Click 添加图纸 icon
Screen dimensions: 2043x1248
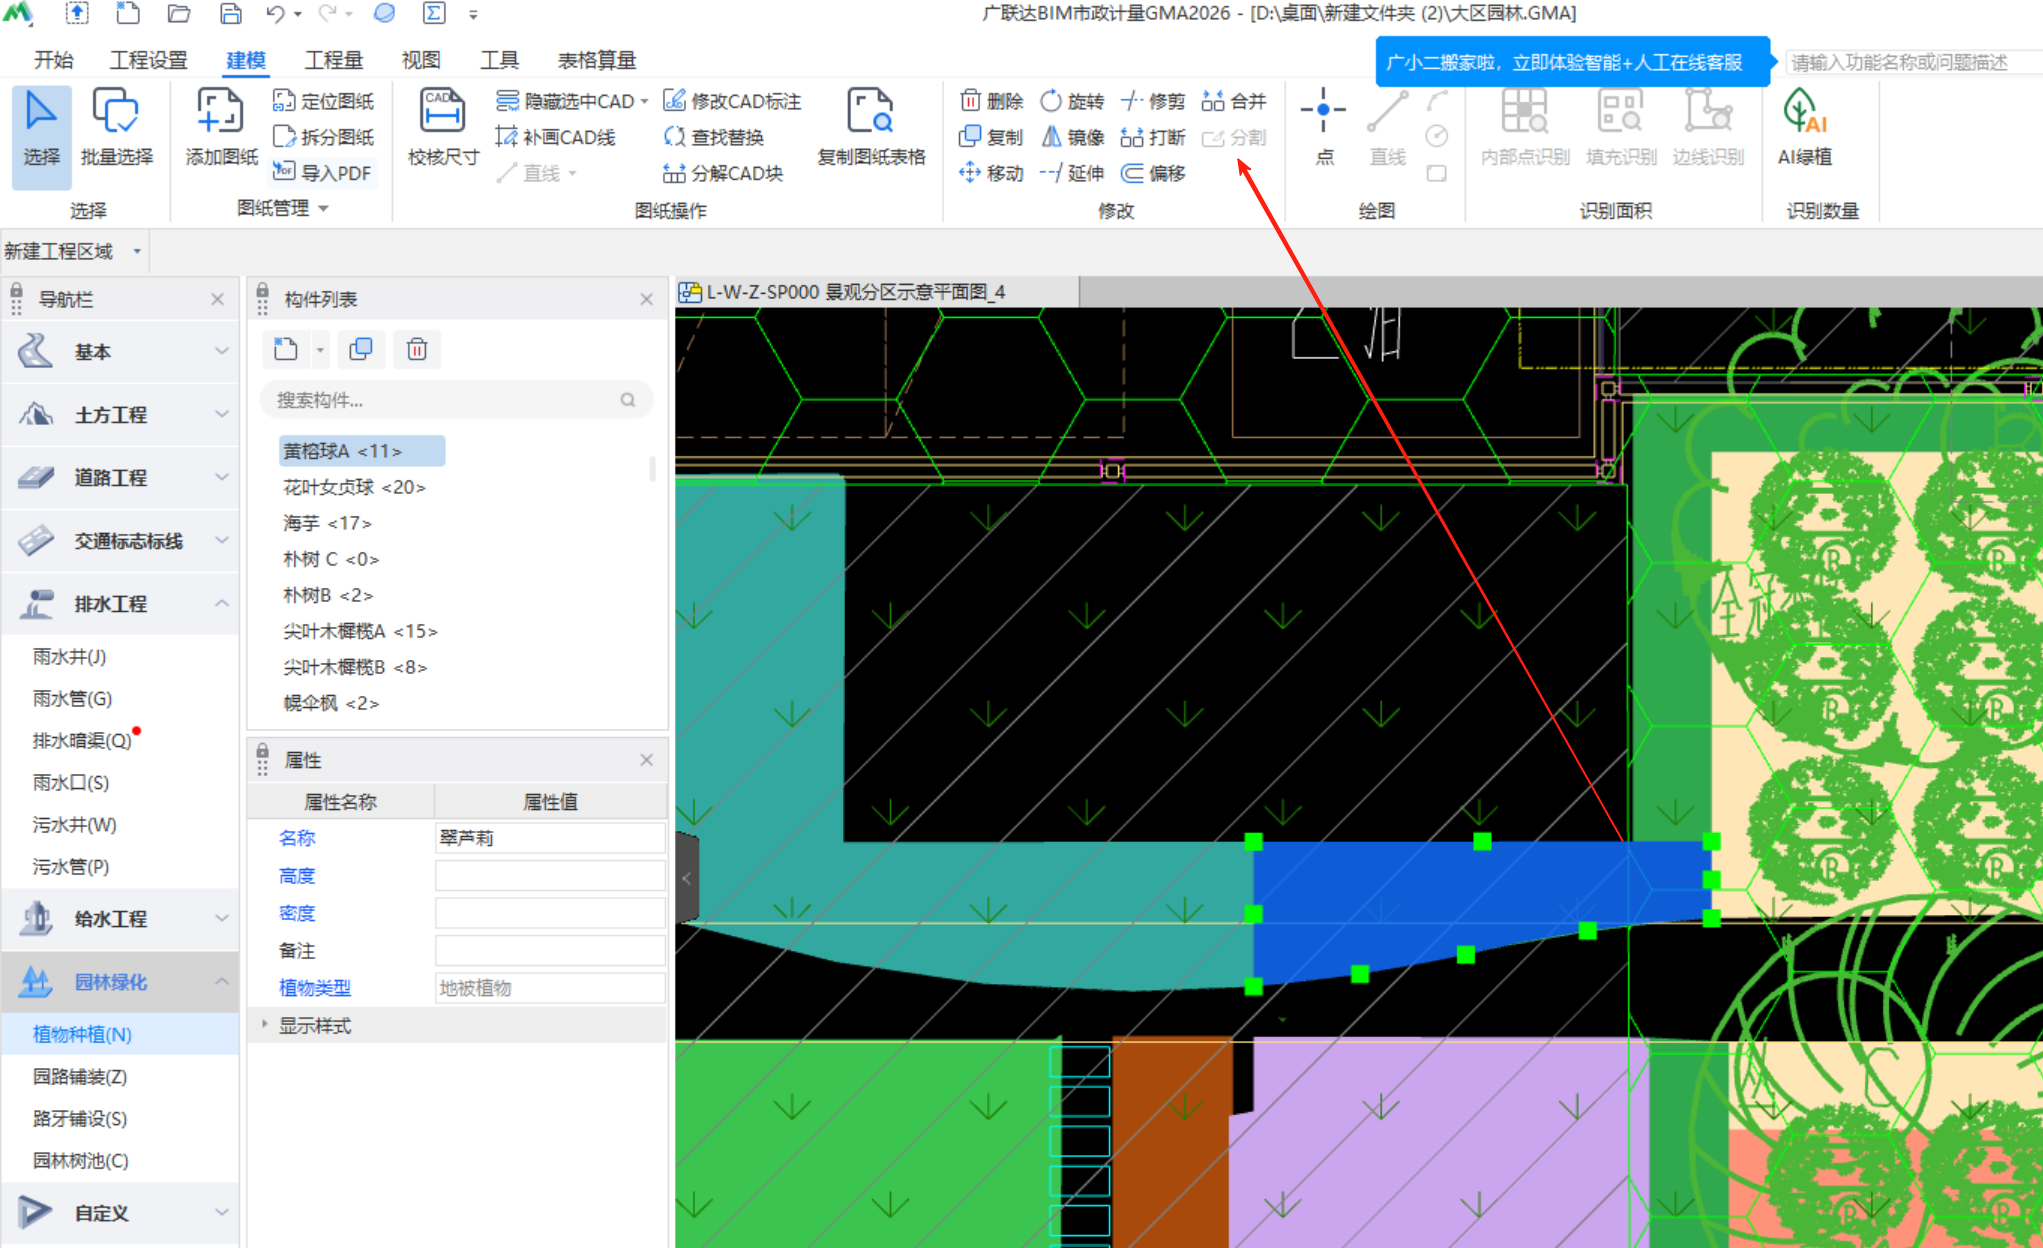click(x=221, y=130)
